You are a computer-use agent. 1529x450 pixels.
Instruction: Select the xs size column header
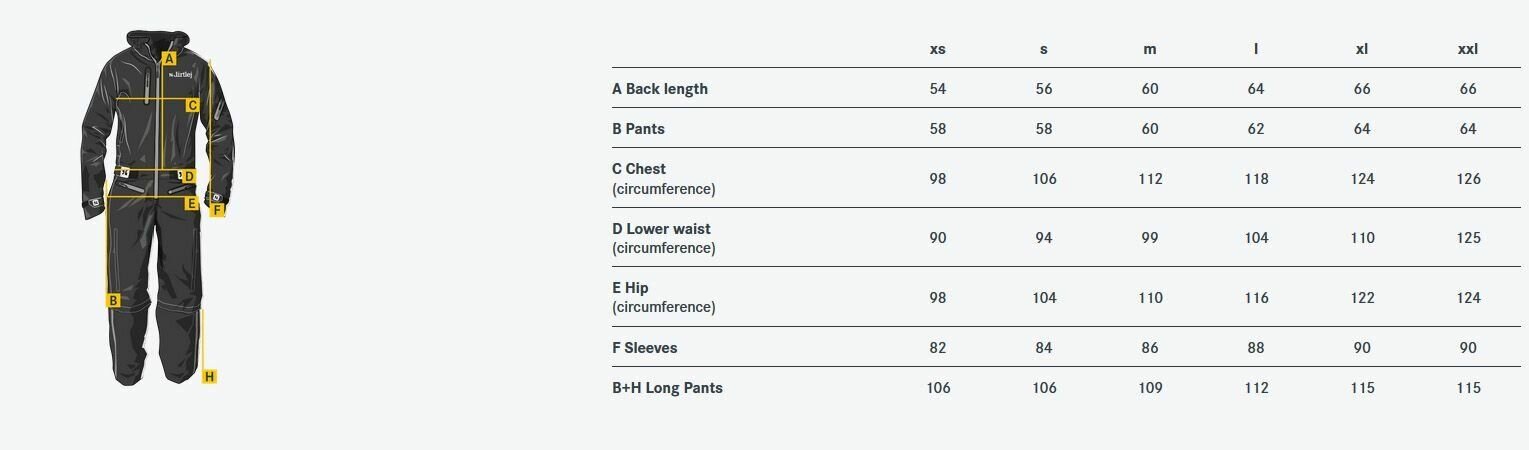click(x=937, y=49)
